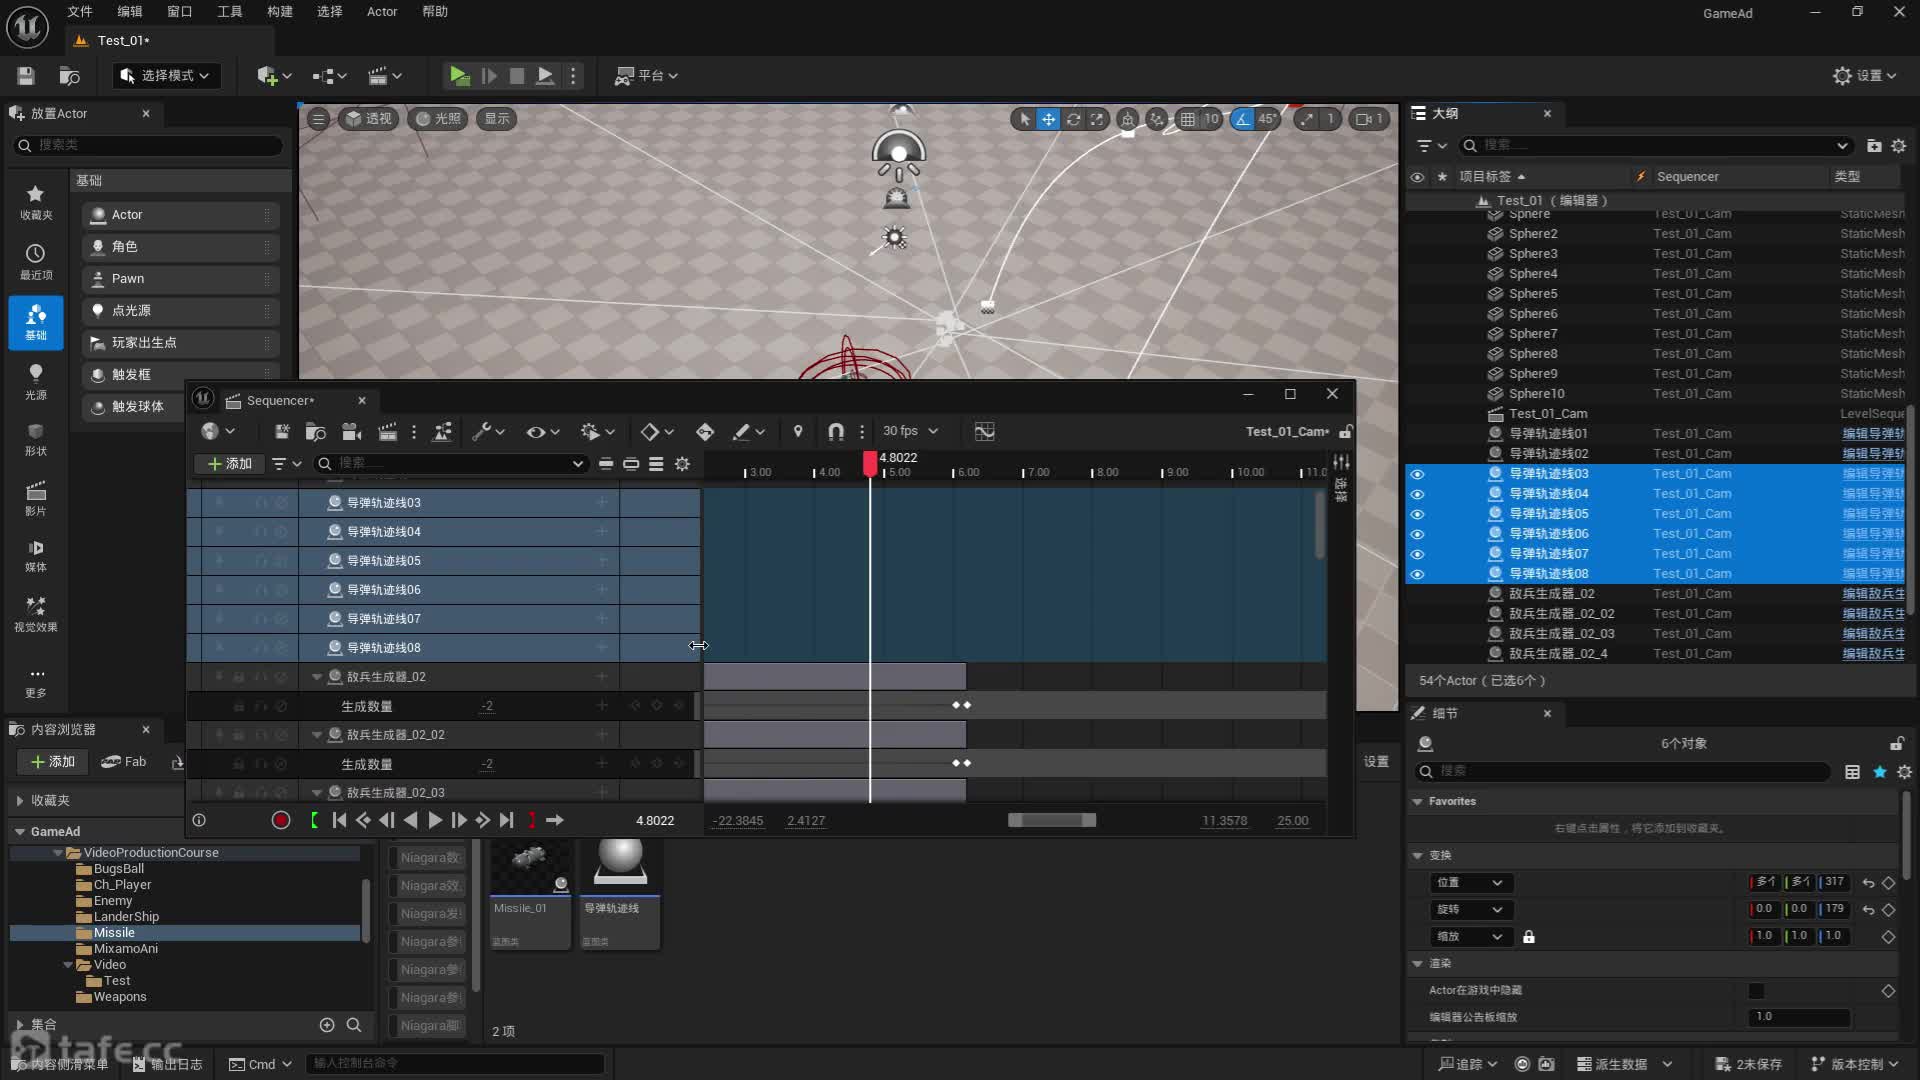Viewport: 1920px width, 1080px height.
Task: Hide 导弹轨迹线03 in outliner
Action: pyautogui.click(x=1417, y=474)
